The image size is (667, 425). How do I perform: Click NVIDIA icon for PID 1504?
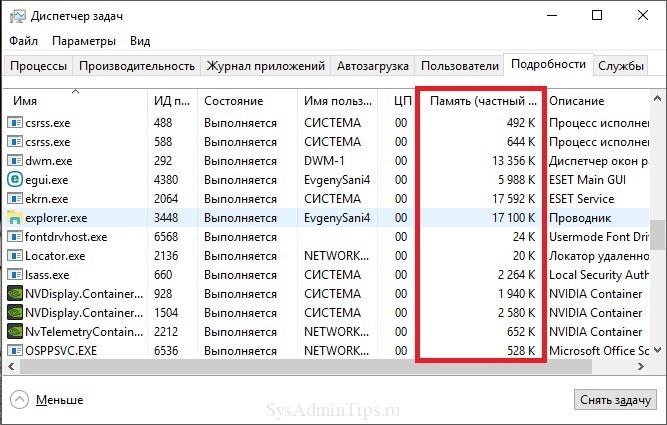(15, 313)
